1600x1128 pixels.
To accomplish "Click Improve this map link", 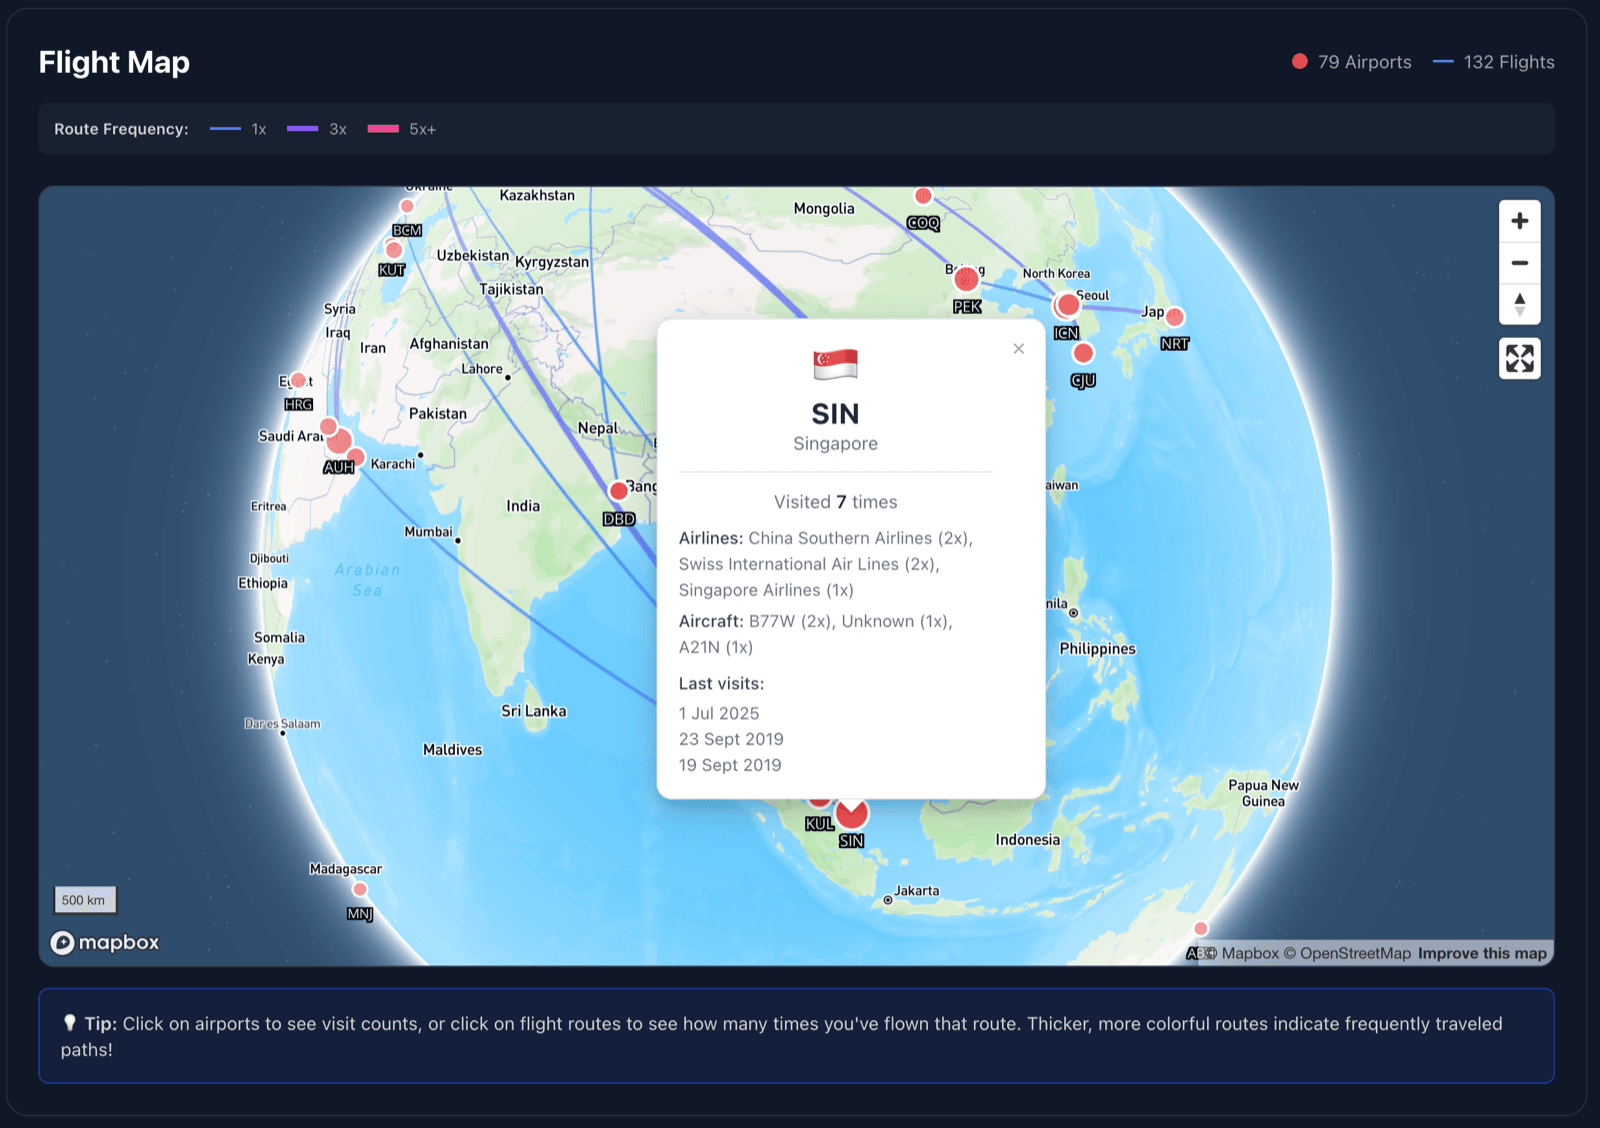I will (x=1482, y=953).
